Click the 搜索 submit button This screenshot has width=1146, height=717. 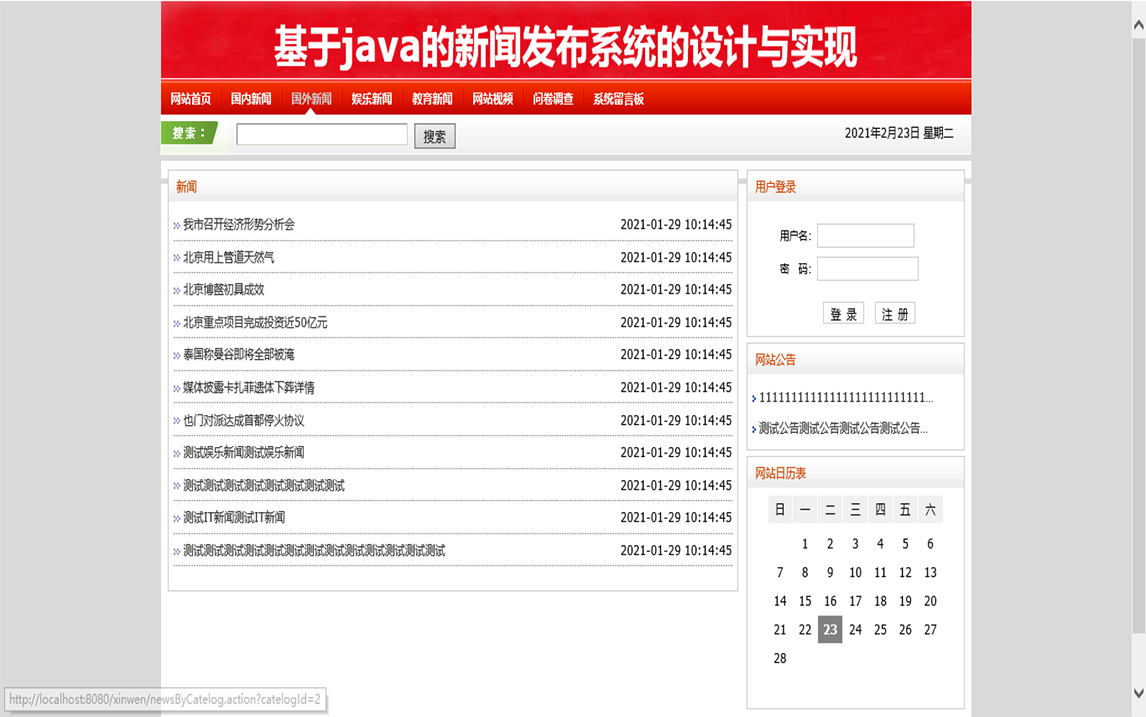[x=435, y=136]
